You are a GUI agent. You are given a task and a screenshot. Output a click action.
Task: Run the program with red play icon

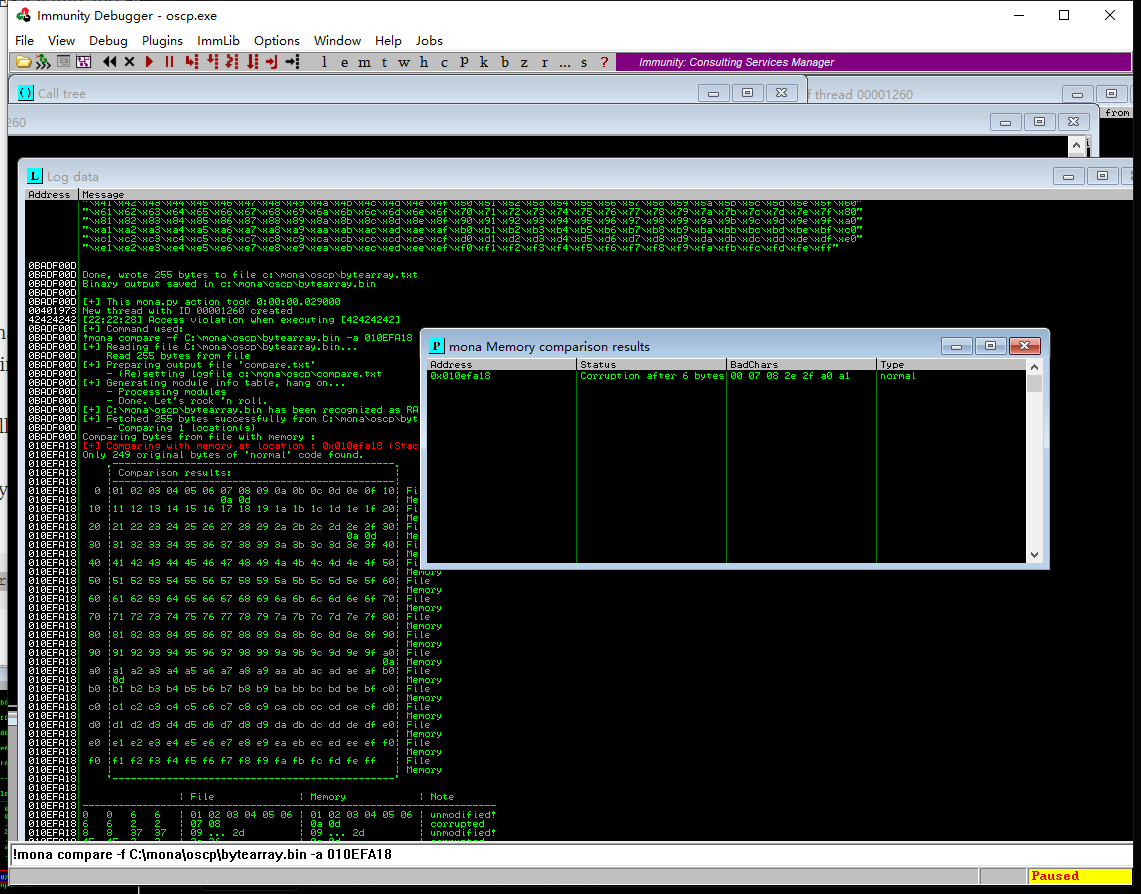pos(149,62)
